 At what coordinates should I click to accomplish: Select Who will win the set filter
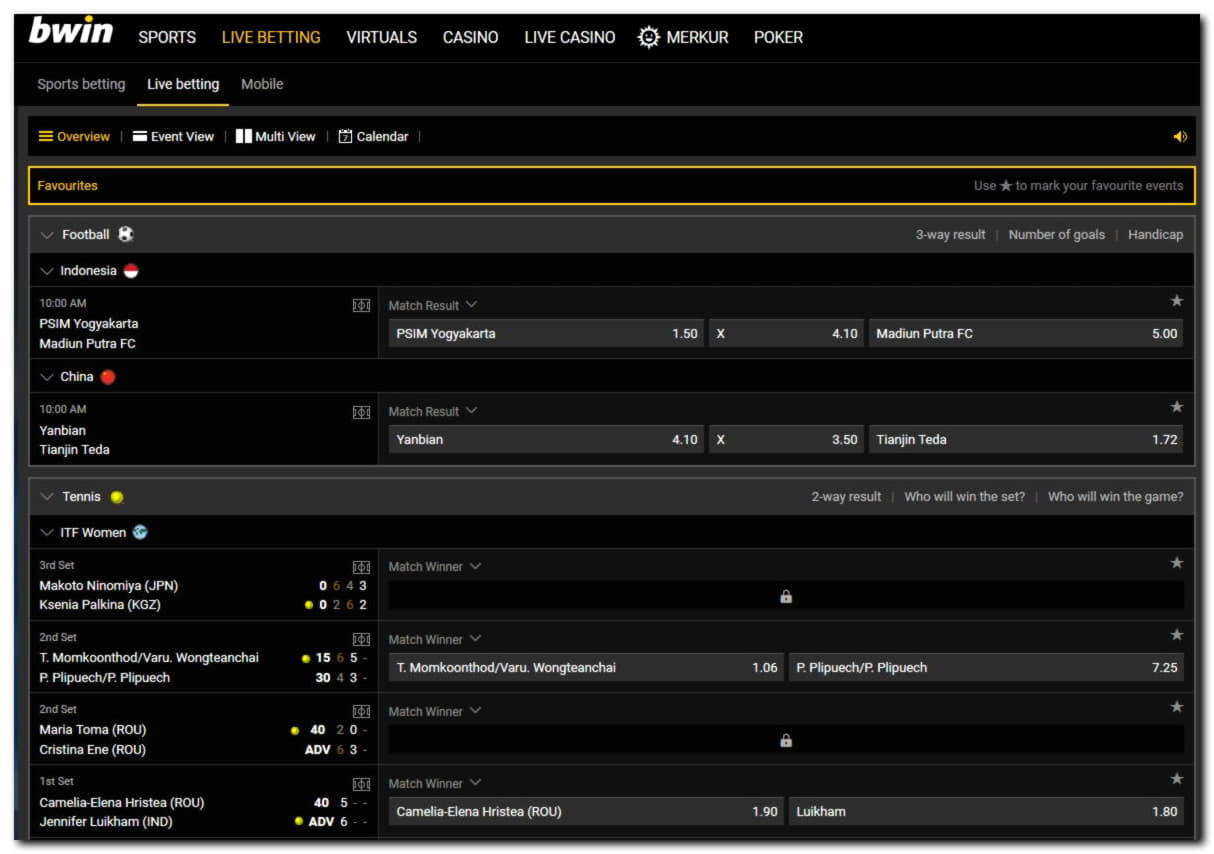[964, 497]
